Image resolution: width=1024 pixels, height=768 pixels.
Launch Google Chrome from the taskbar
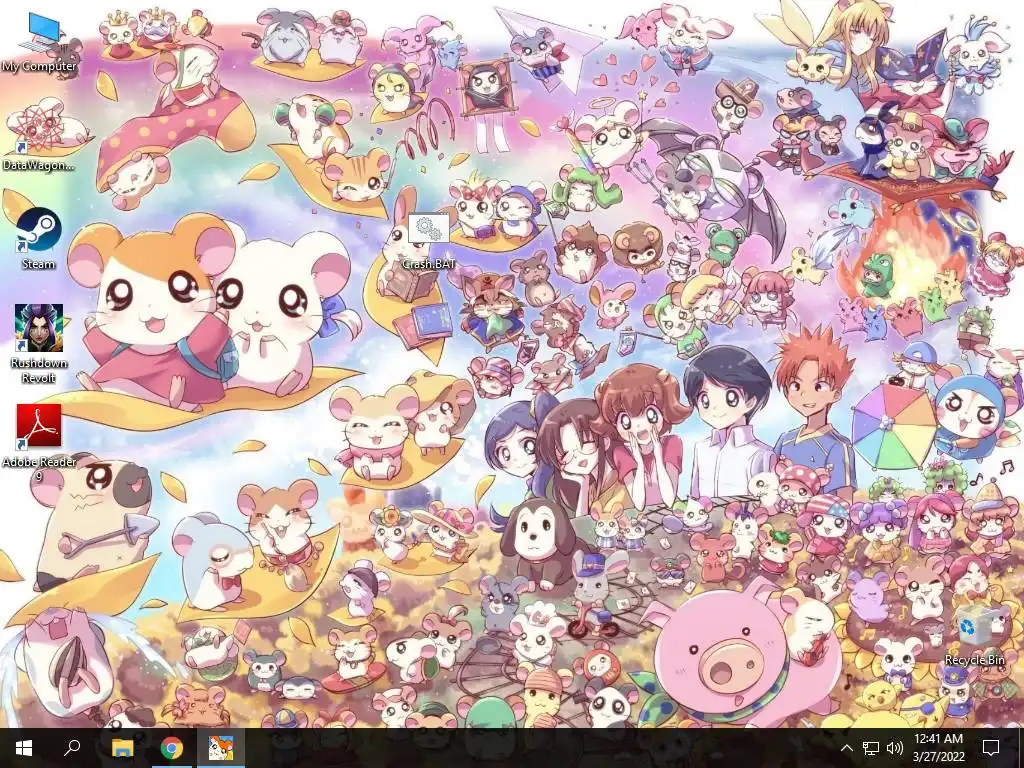pyautogui.click(x=172, y=748)
